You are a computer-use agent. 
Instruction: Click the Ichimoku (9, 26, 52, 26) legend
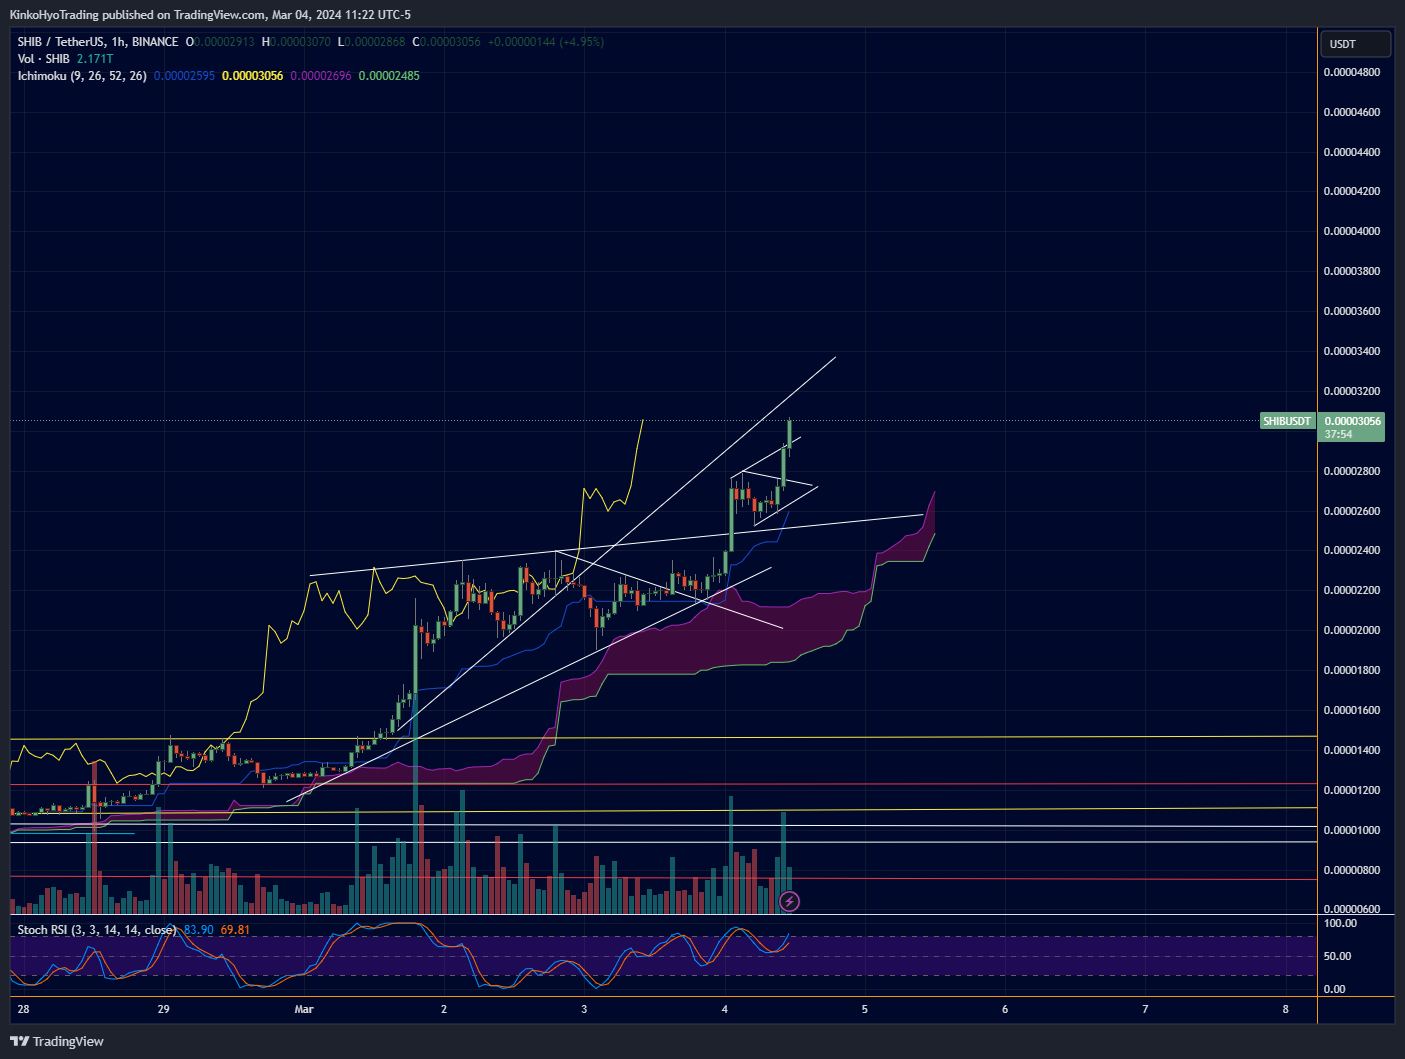(82, 76)
